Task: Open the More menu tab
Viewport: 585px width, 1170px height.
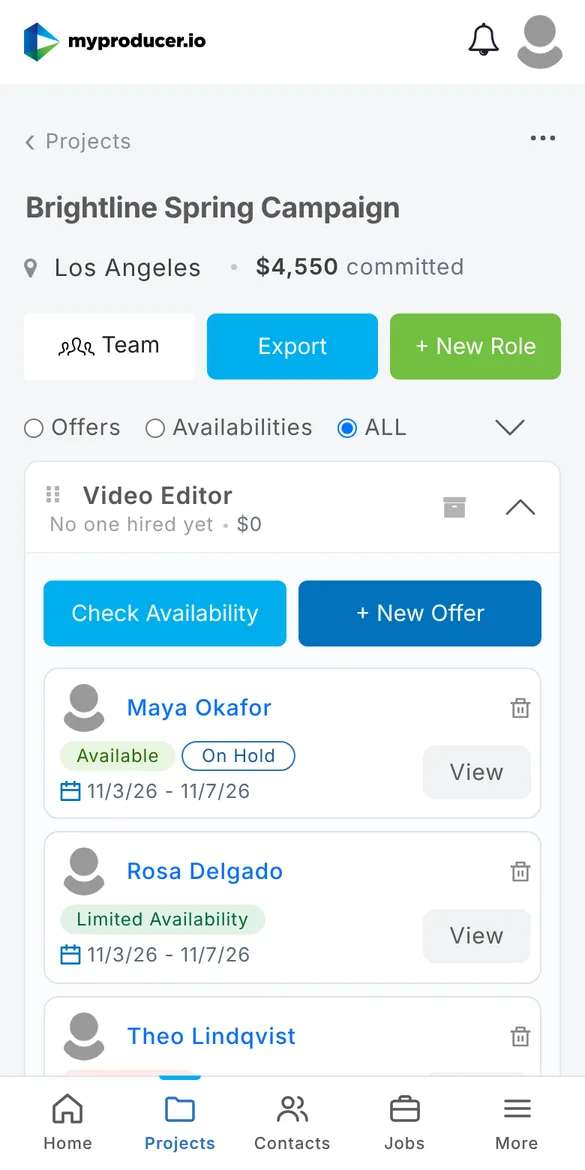Action: pyautogui.click(x=516, y=1123)
